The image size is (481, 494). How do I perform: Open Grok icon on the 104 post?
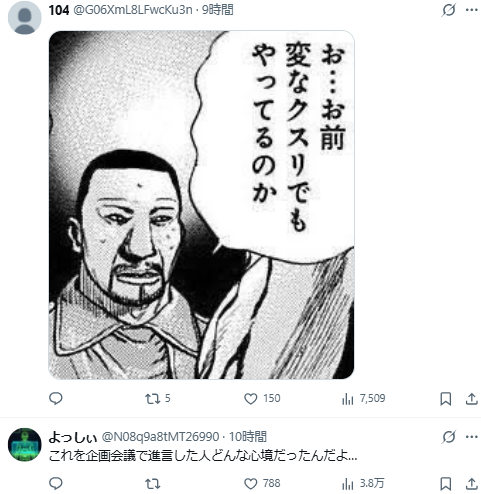coord(448,10)
